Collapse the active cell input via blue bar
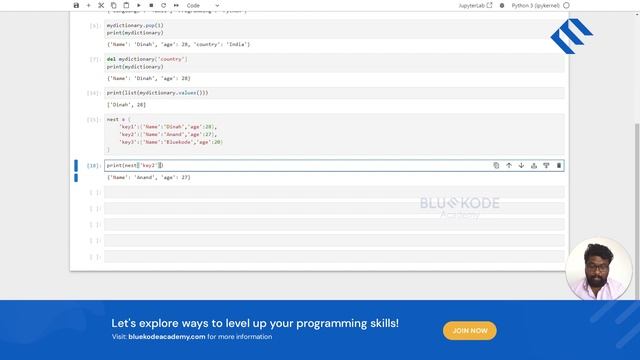 pyautogui.click(x=76, y=165)
